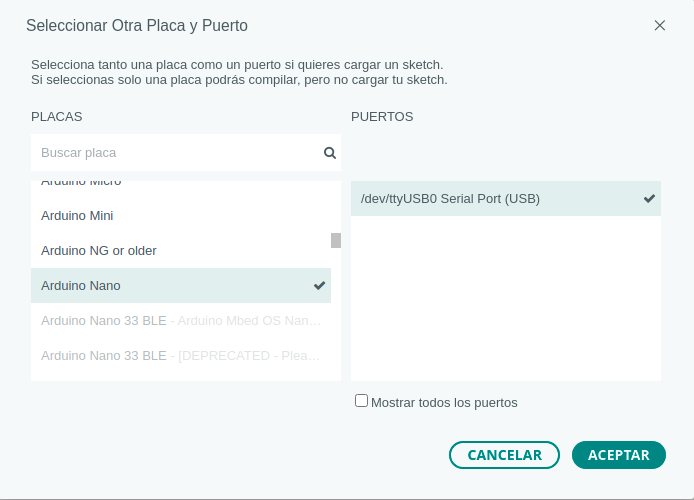Pick the deprecated Arduino Nano 33 BLE entry
The image size is (694, 500).
pos(181,355)
